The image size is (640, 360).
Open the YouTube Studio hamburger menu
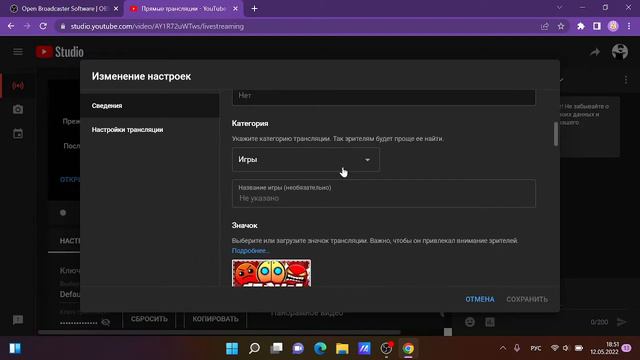(18, 52)
